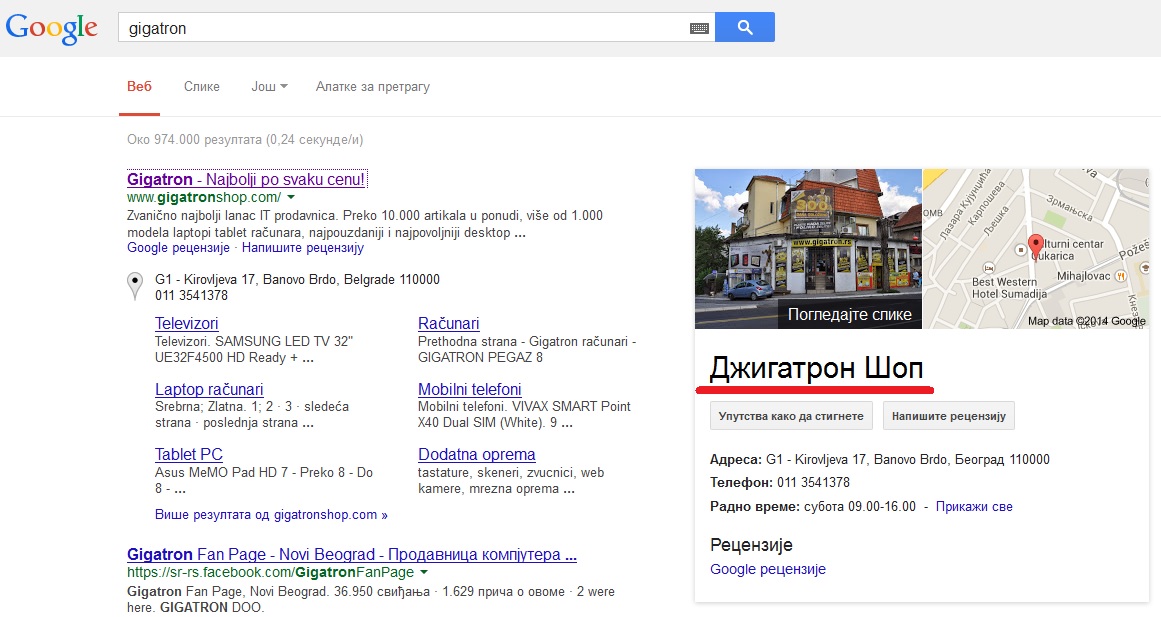Open the Gigatron - Najbolji po svaku cenu result
Viewport: 1161px width, 617px height.
[246, 179]
